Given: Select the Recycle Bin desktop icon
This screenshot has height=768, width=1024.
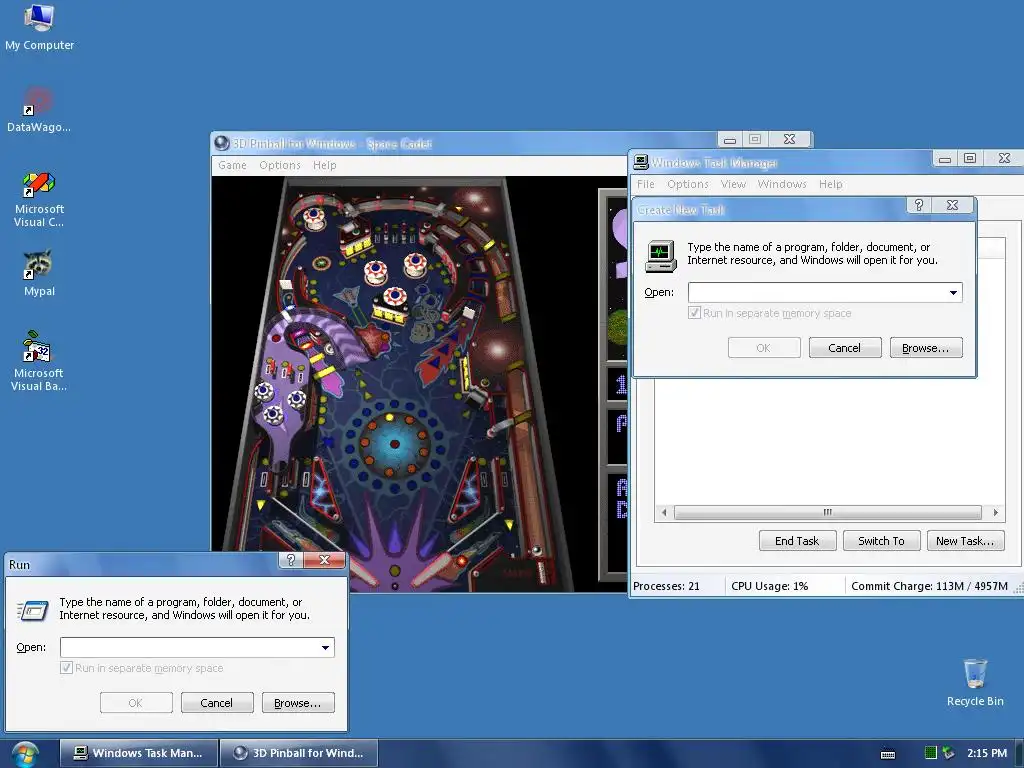Looking at the screenshot, I should click(x=975, y=682).
